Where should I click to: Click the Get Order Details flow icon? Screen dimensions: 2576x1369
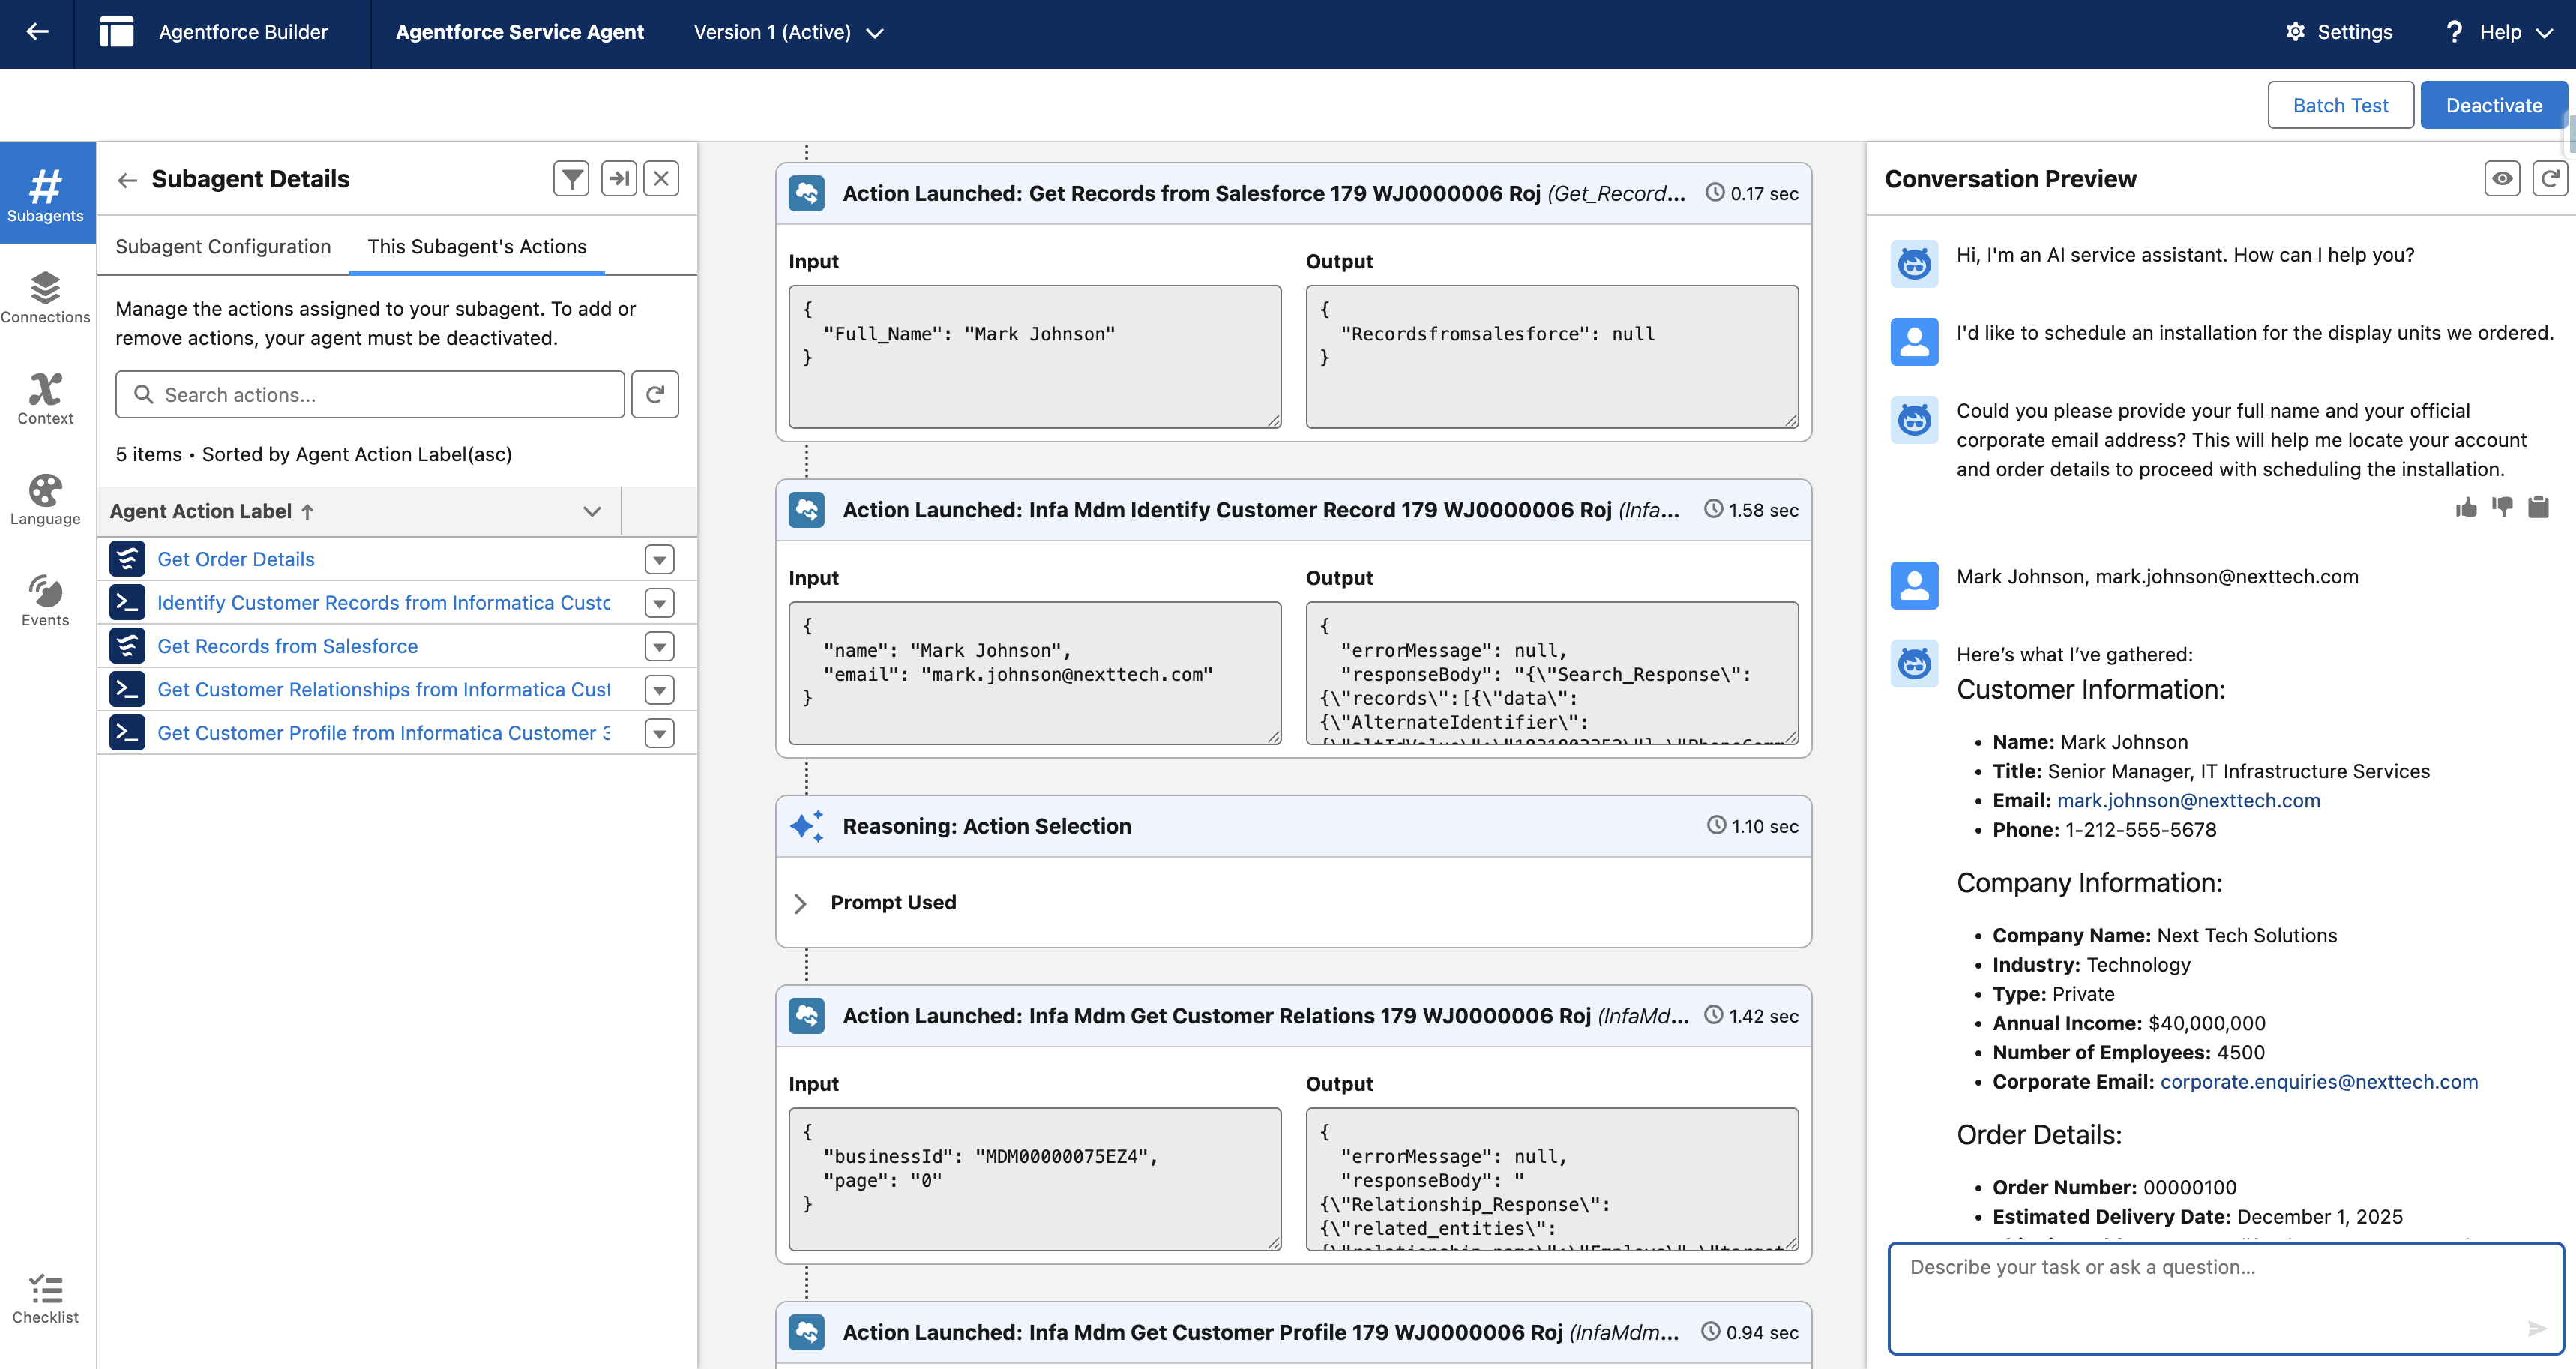pos(127,559)
